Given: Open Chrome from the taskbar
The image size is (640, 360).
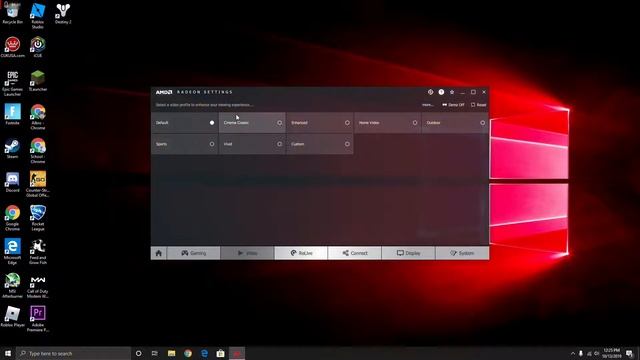Looking at the screenshot, I should point(188,353).
